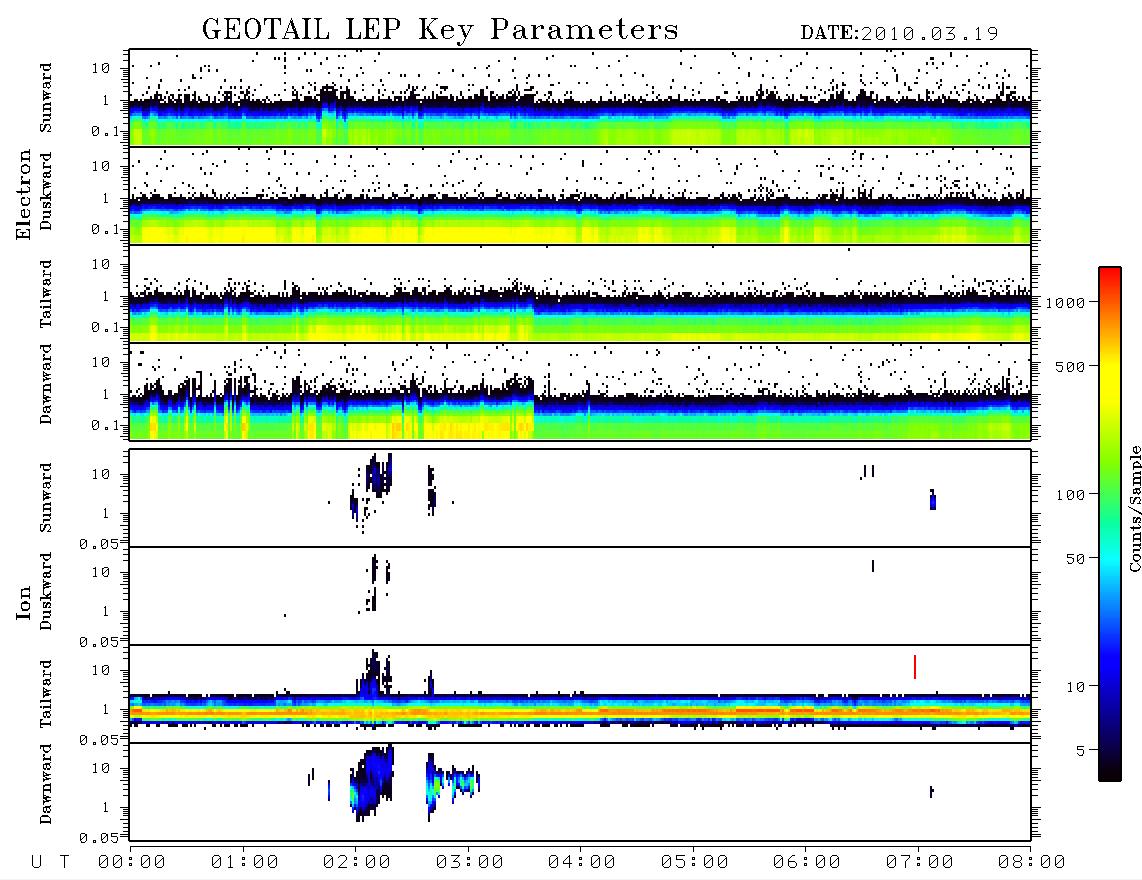Select the DATE:2010.03.19 label
This screenshot has height=880, width=1142.
[899, 34]
